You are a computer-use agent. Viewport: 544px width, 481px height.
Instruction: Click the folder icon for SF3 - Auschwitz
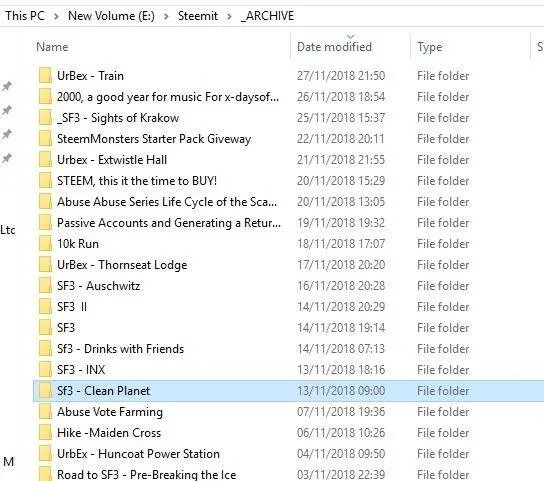45,286
